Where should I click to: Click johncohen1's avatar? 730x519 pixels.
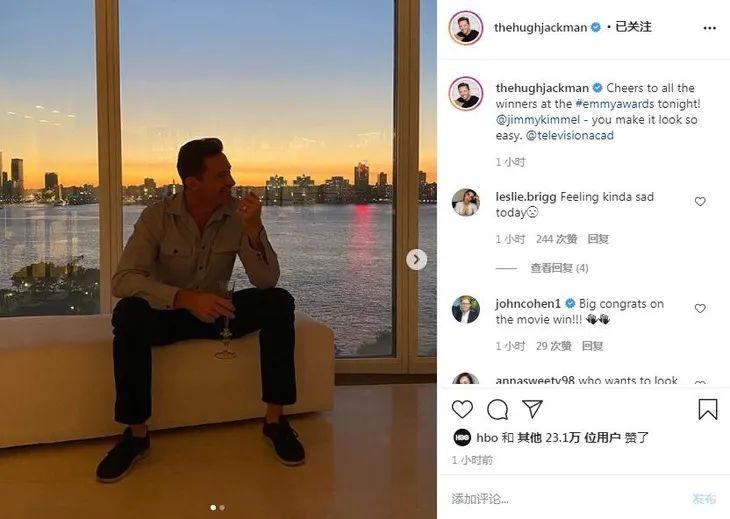pyautogui.click(x=466, y=309)
